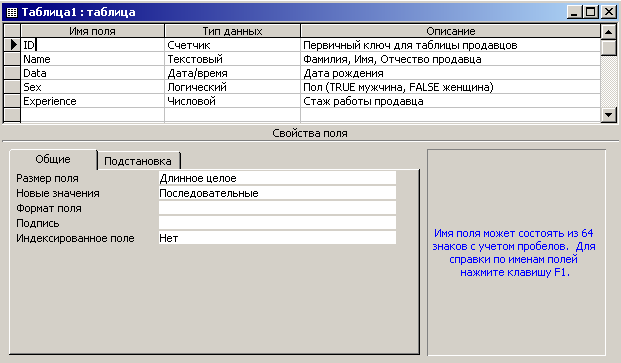Click the Новые значения value 'Последовательные'
Image resolution: width=621 pixels, height=363 pixels.
tap(277, 193)
